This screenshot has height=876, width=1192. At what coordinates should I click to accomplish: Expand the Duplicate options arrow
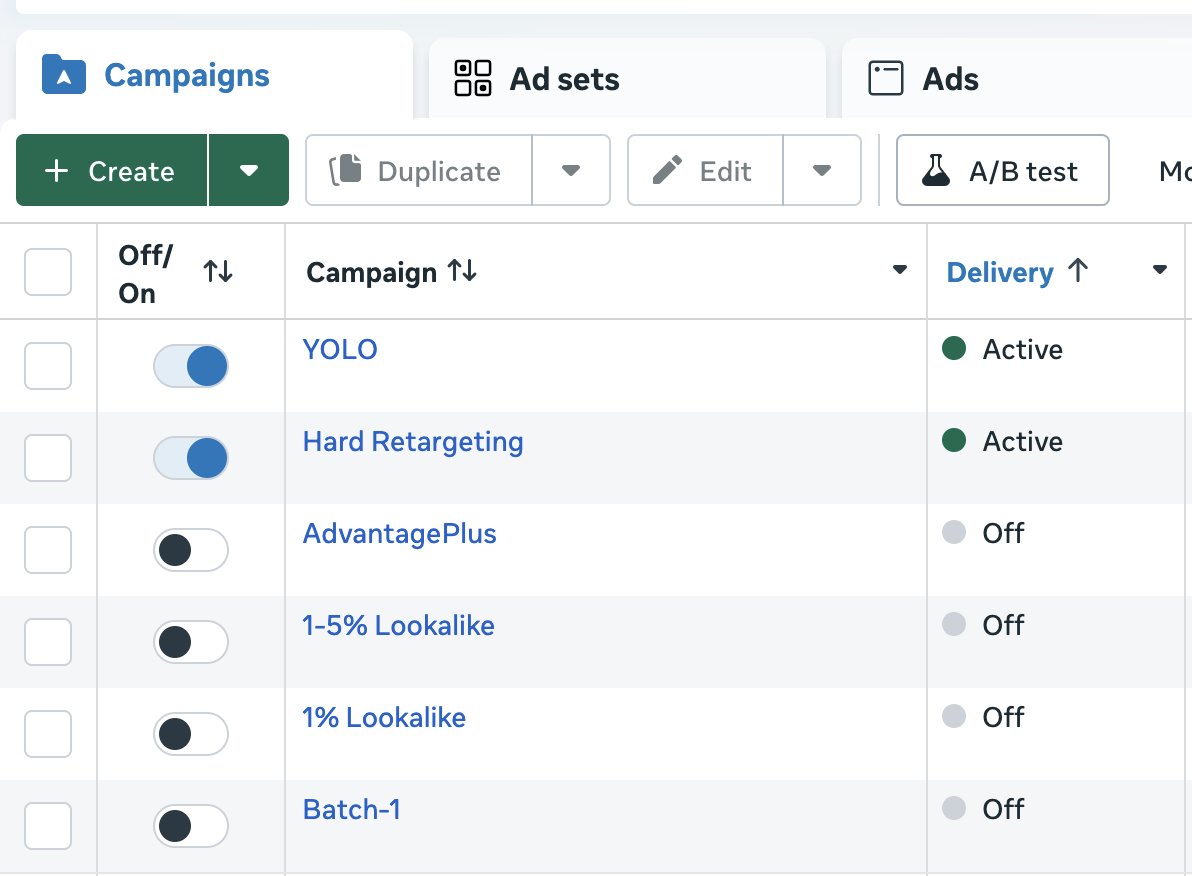coord(571,170)
